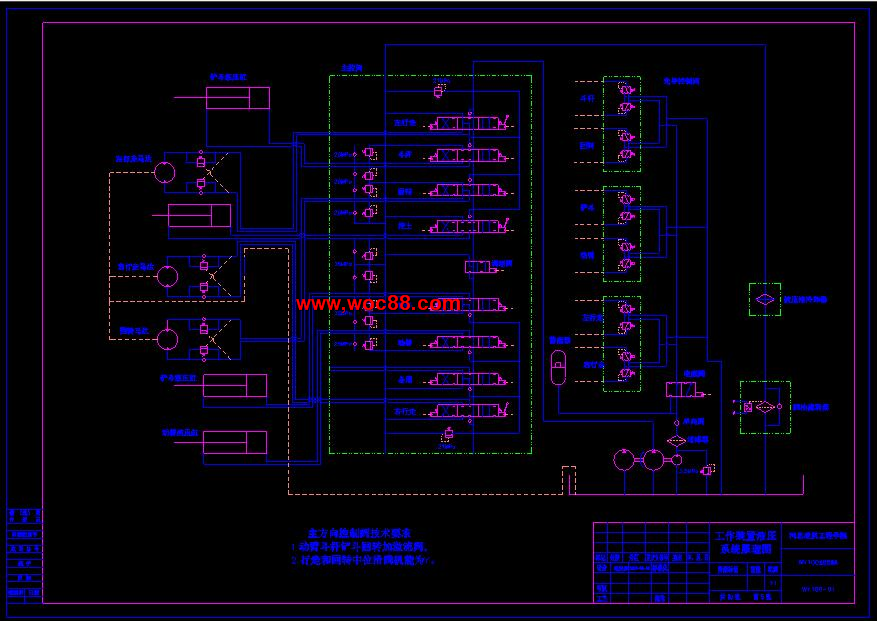The height and width of the screenshot is (621, 877).
Task: Select technical requirement note line 2
Action: 363,559
